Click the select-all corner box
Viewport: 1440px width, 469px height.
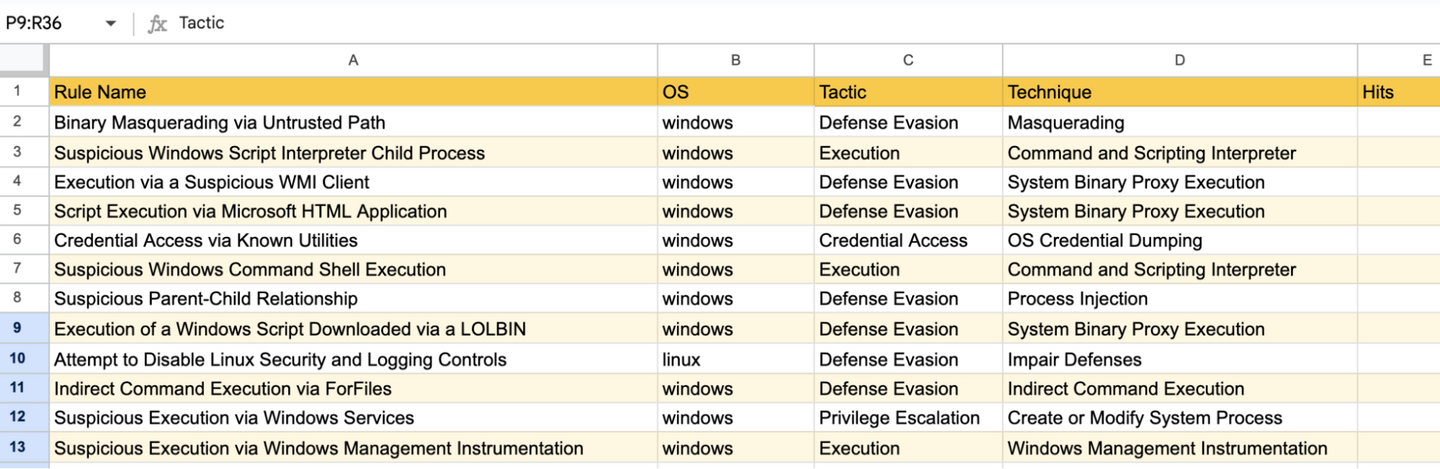(x=24, y=60)
